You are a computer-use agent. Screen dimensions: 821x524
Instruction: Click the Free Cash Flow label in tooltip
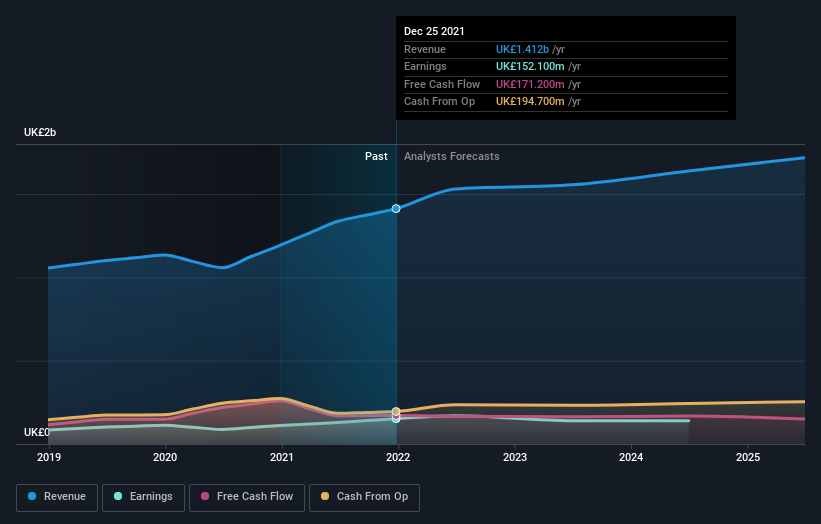coord(442,84)
